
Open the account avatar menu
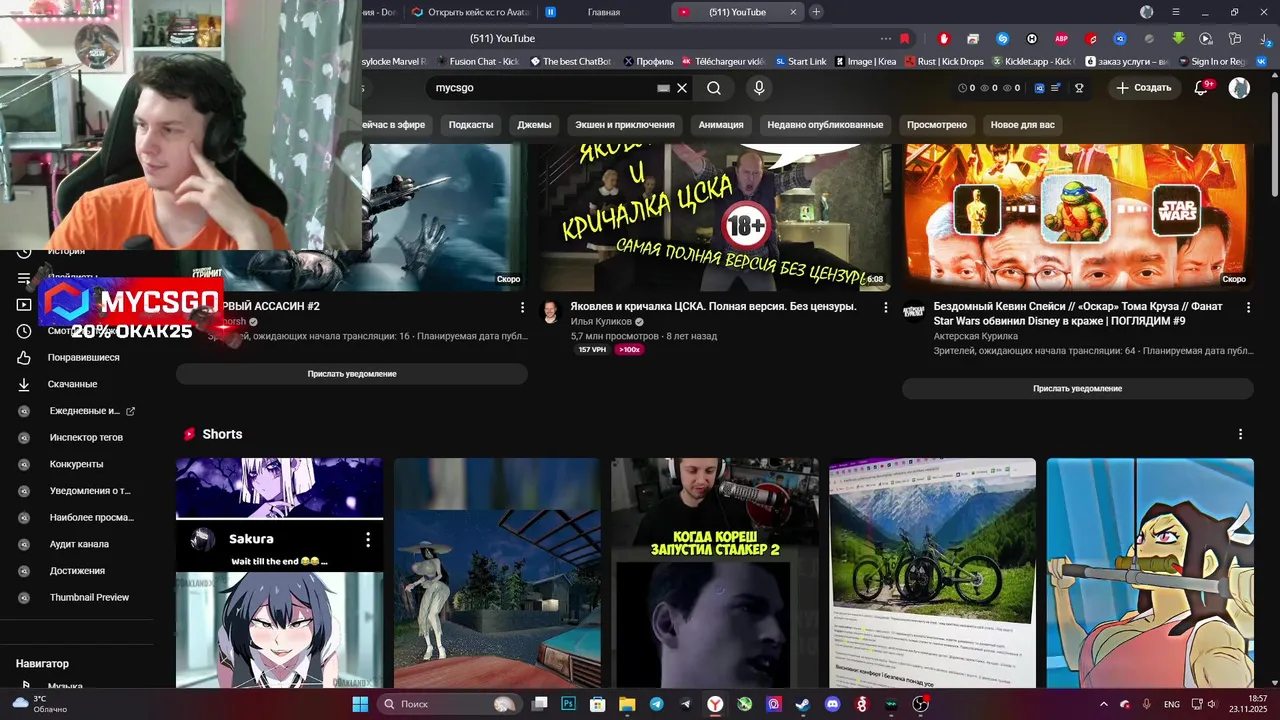(1239, 88)
